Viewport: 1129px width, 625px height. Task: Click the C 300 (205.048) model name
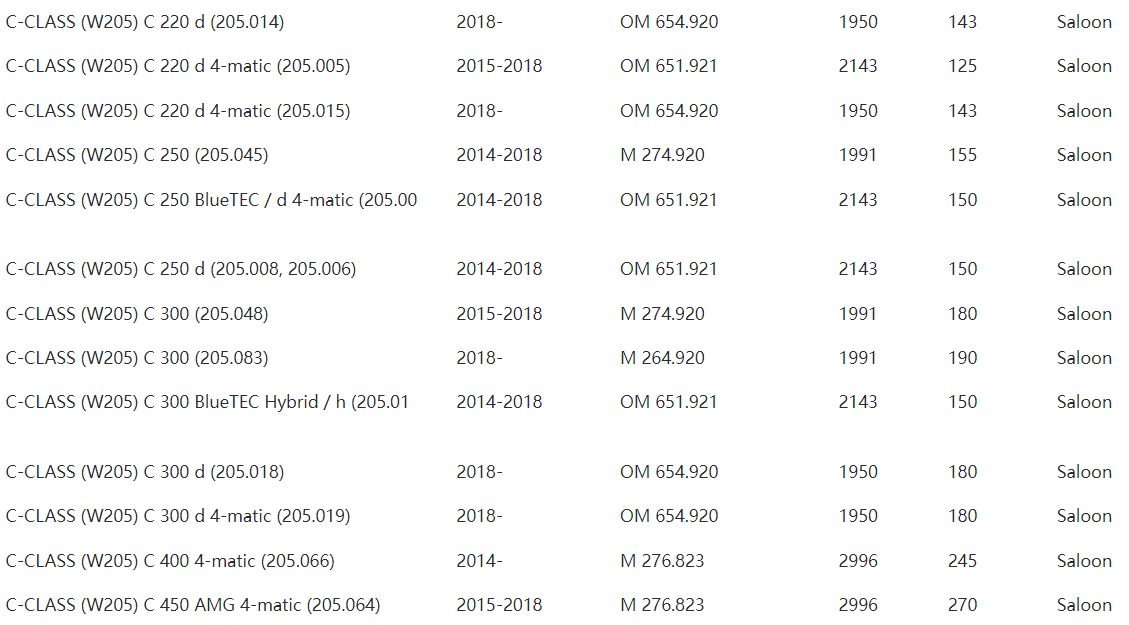[137, 314]
